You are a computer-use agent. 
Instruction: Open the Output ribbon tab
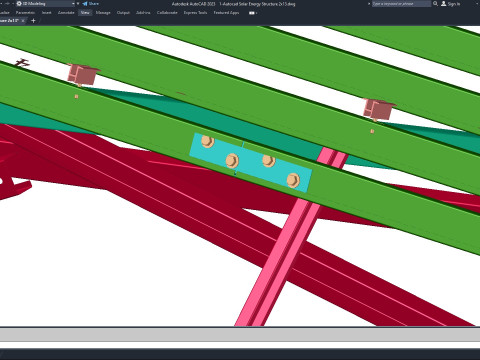coord(123,13)
